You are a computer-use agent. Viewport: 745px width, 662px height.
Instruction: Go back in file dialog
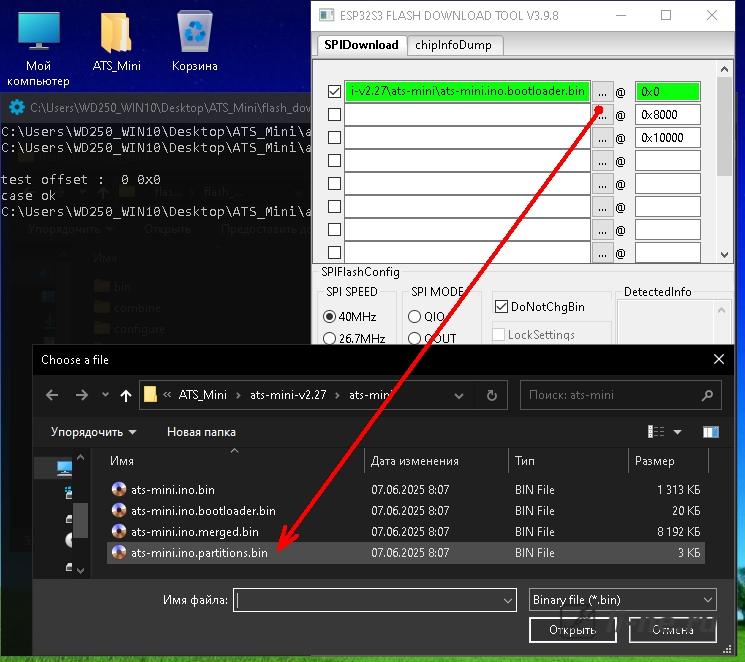point(52,395)
